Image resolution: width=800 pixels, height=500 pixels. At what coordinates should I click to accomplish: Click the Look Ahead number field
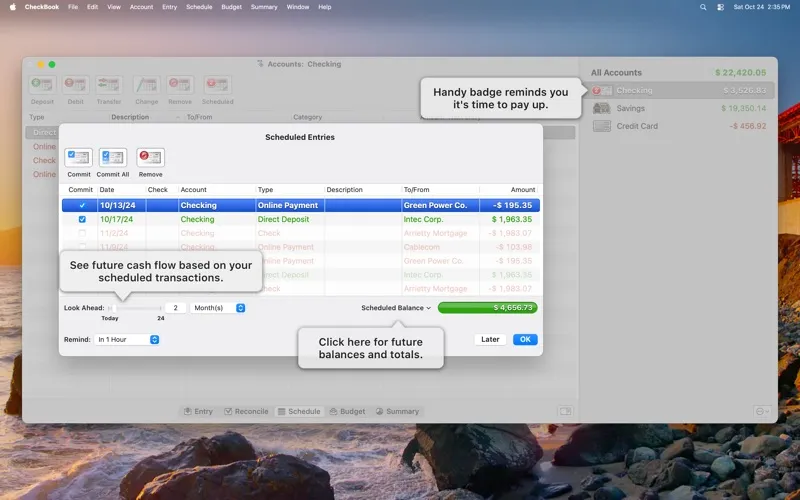coord(175,308)
